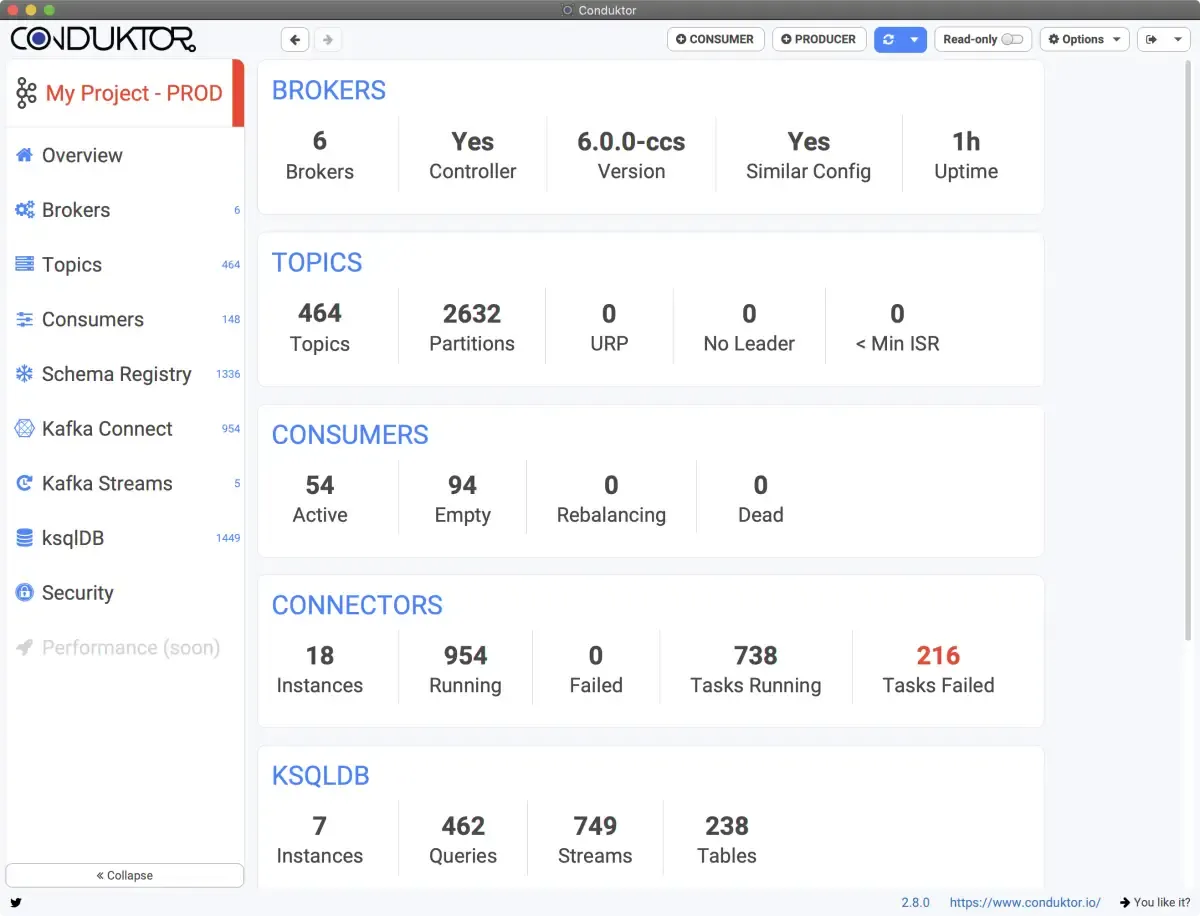Open the Options dropdown
Screen dimensions: 1200x916
tap(1084, 40)
